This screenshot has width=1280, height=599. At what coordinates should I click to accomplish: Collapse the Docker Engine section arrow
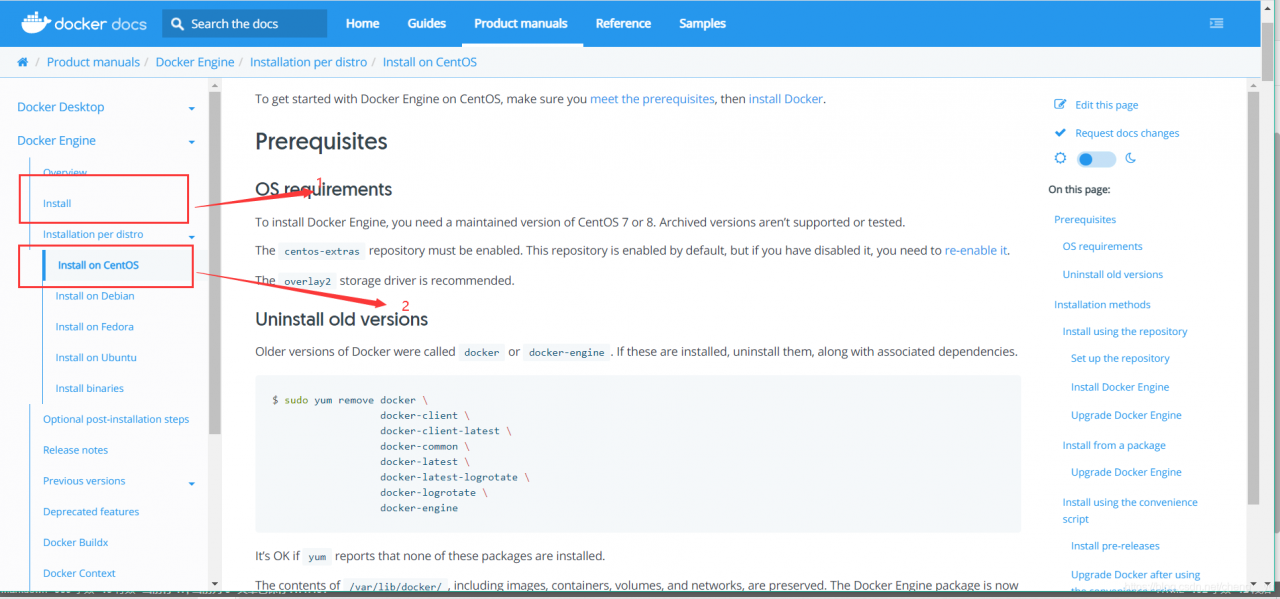[x=192, y=142]
